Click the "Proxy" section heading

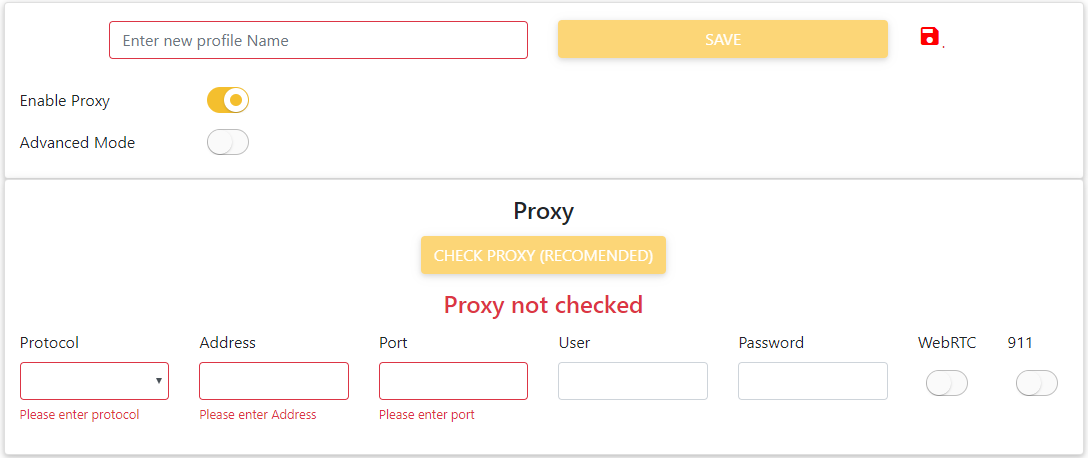[x=543, y=211]
